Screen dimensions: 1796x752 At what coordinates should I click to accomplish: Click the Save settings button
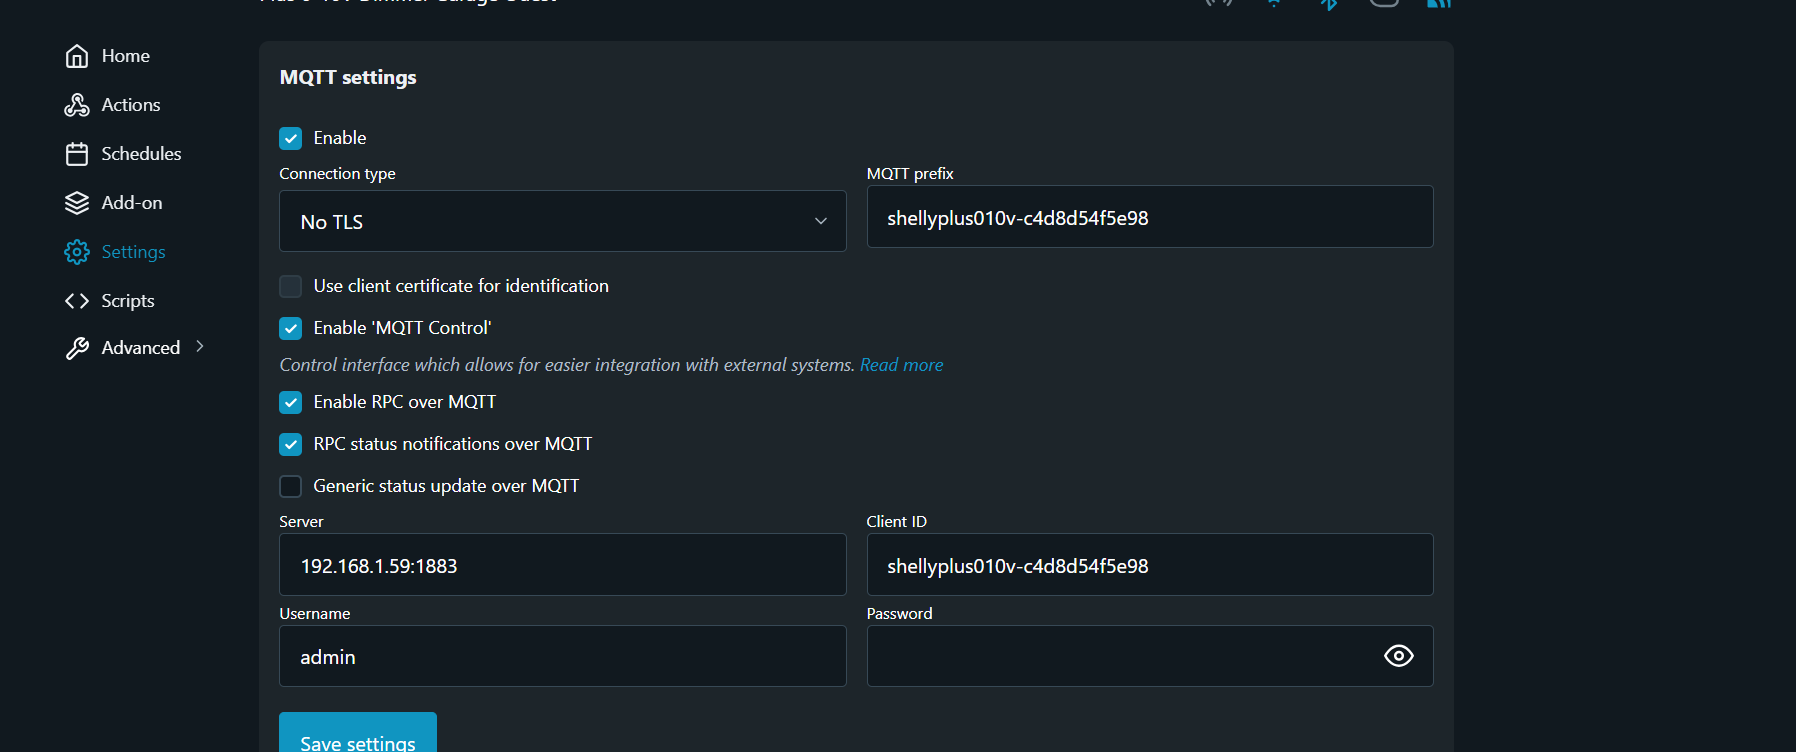coord(357,738)
